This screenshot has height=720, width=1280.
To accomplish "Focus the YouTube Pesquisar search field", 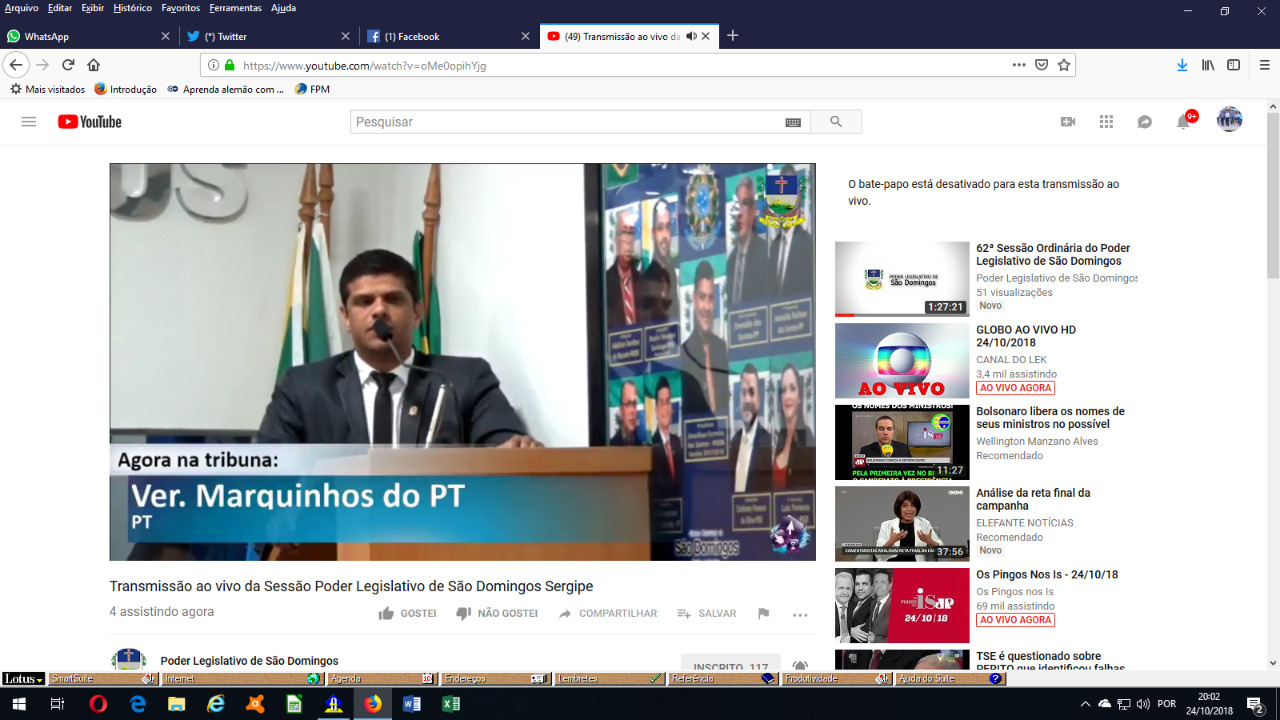I will 567,122.
